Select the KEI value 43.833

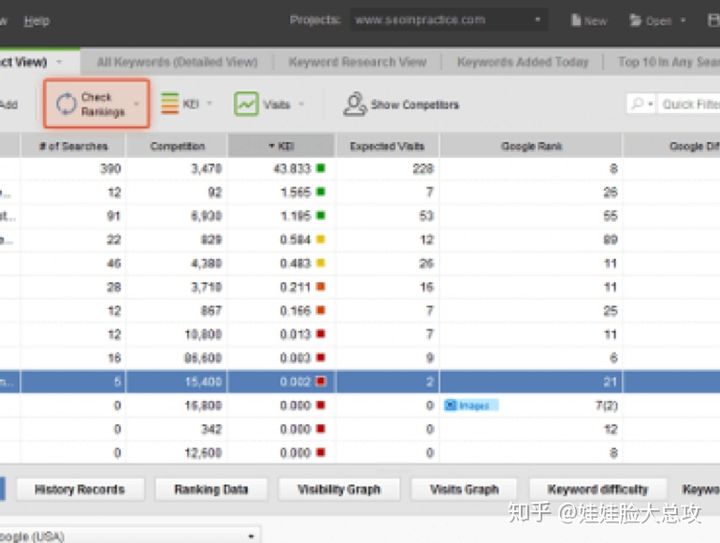point(292,168)
